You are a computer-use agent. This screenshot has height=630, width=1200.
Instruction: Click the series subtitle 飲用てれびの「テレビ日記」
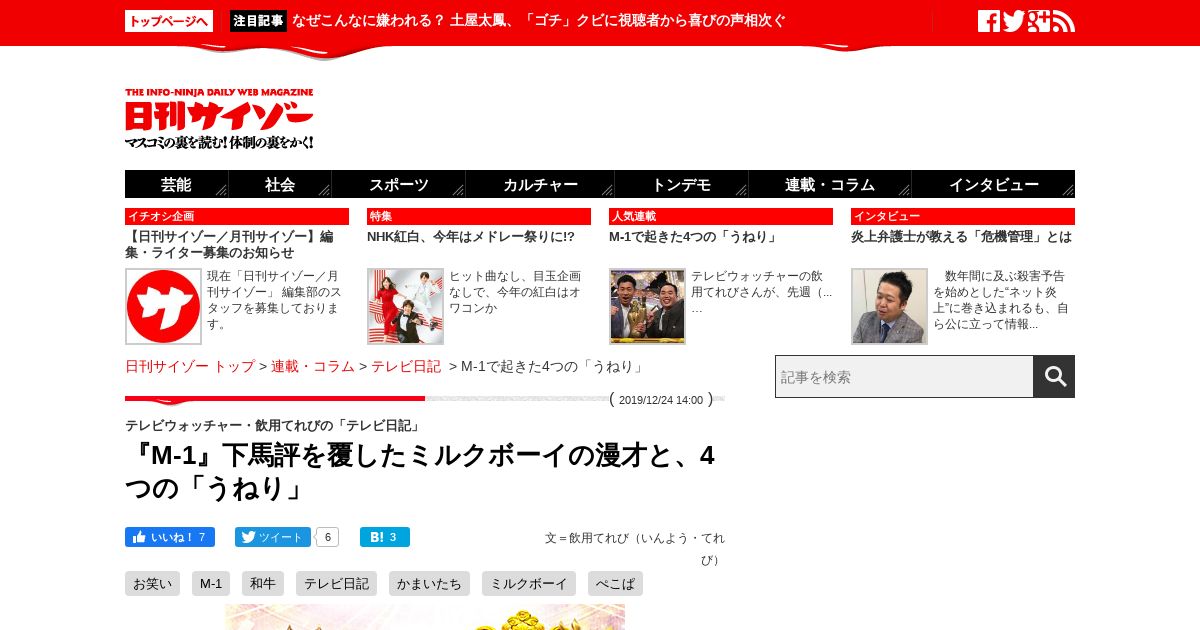click(x=273, y=425)
